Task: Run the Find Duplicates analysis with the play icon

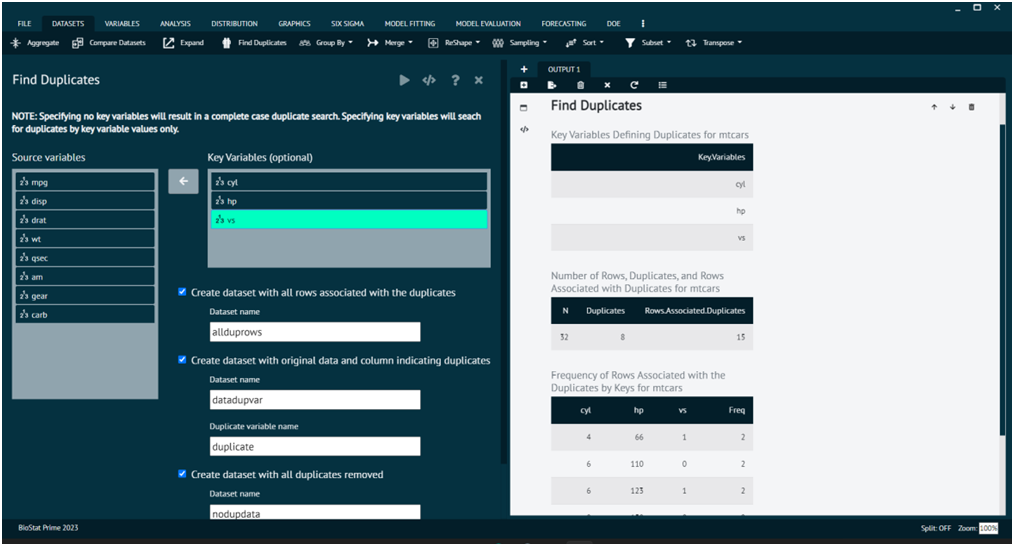Action: 404,80
